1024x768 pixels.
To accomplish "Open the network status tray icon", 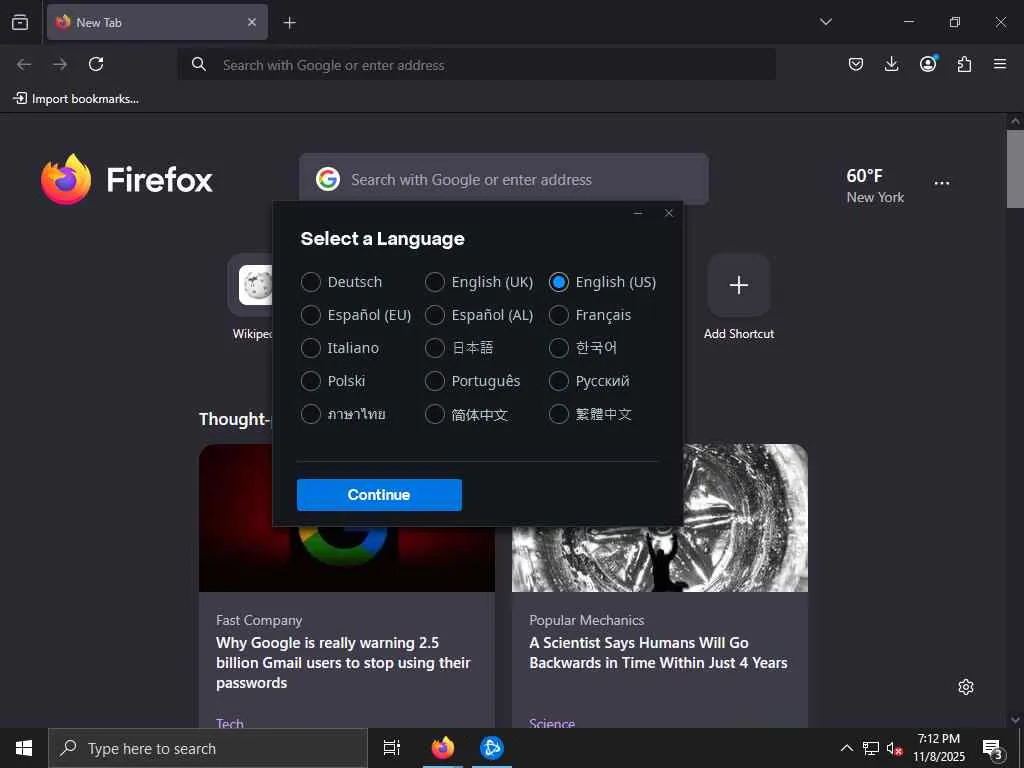I will (x=871, y=748).
